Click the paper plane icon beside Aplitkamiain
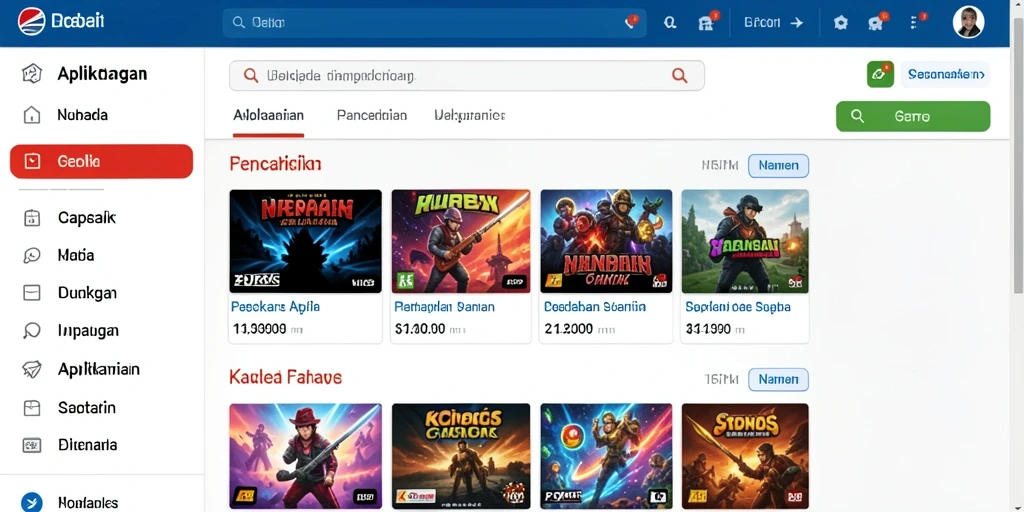1024x512 pixels. click(x=32, y=369)
